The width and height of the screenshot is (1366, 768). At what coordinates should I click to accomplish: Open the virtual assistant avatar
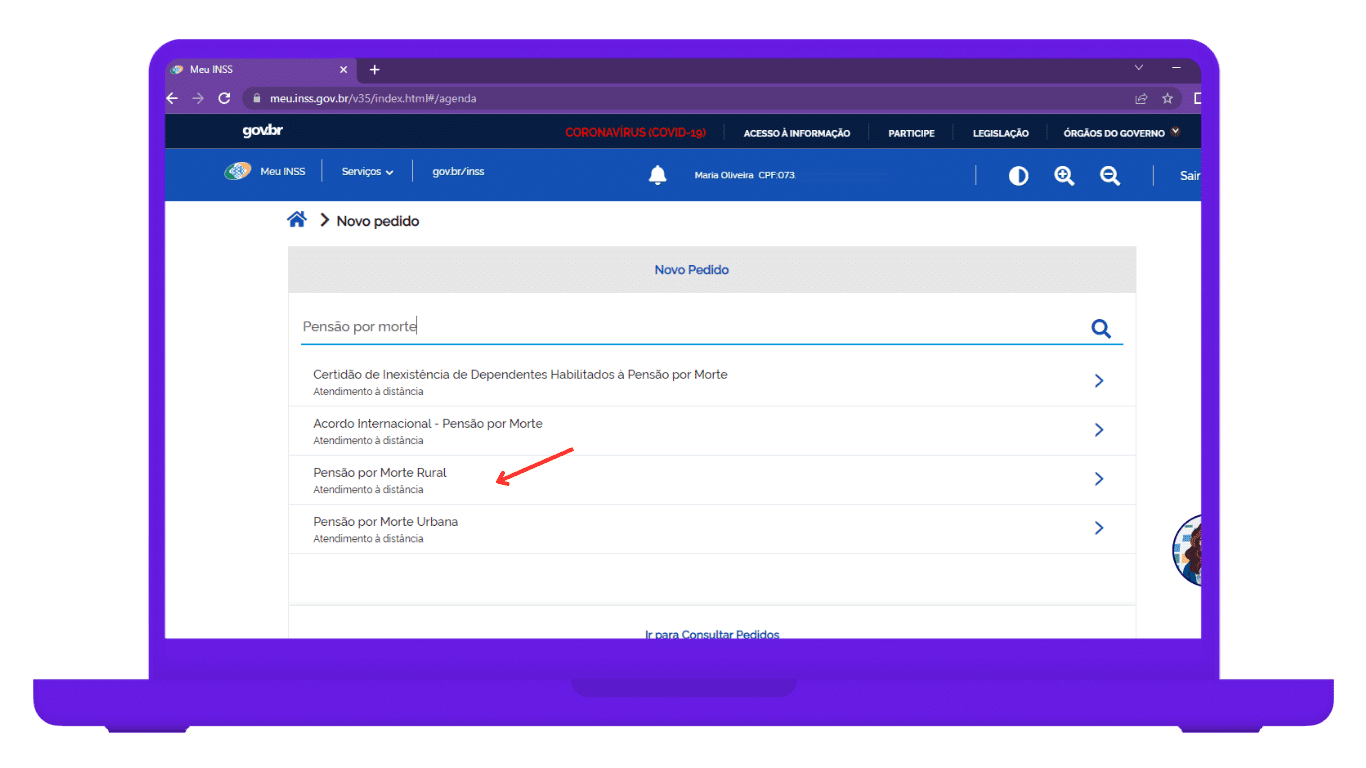[1188, 550]
